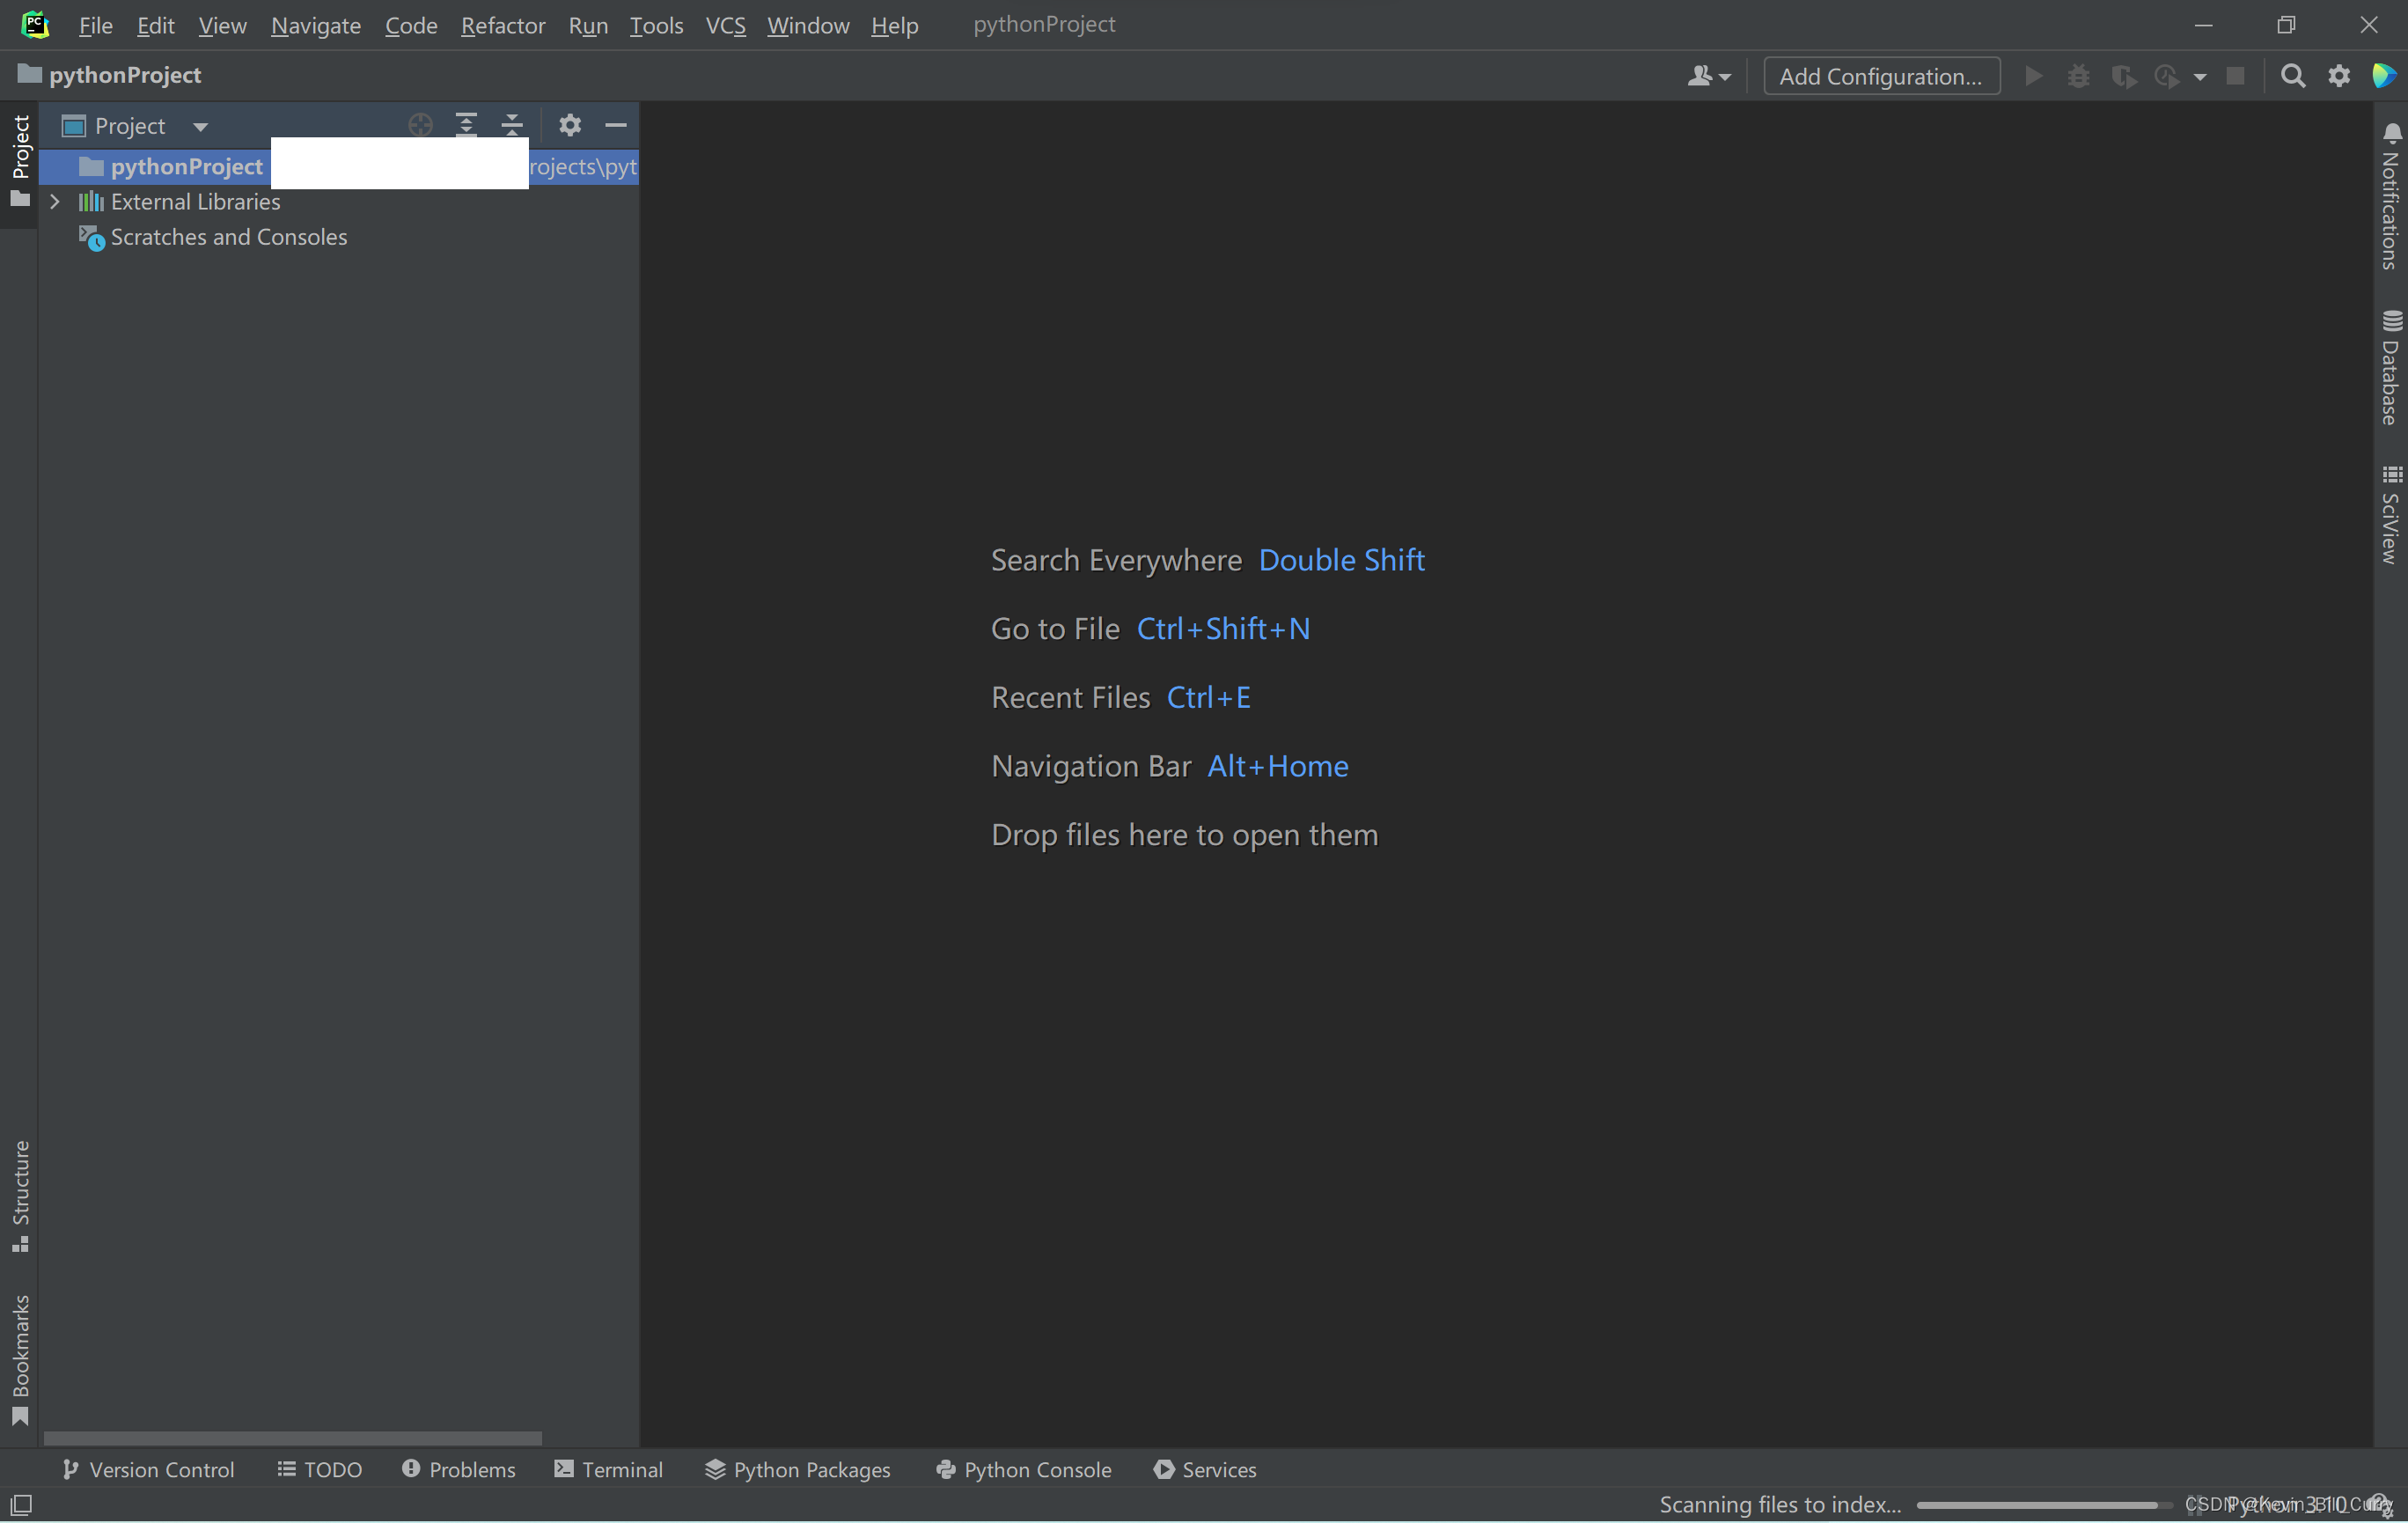Expand all items in Project panel
Image resolution: width=2408 pixels, height=1523 pixels.
[x=466, y=125]
